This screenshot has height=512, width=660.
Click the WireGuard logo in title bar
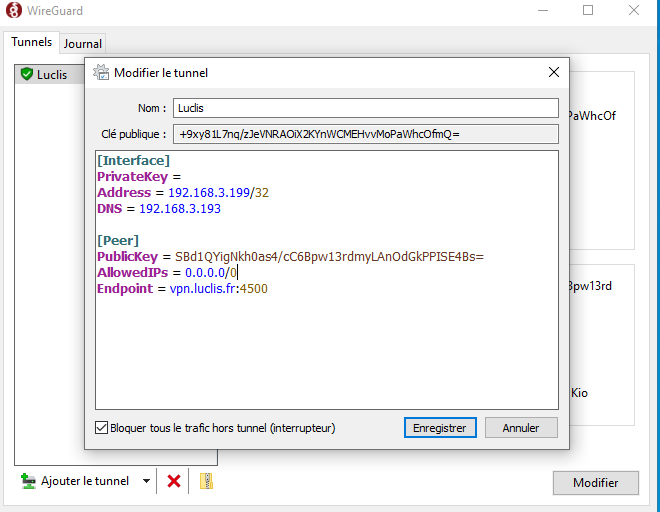pyautogui.click(x=13, y=10)
